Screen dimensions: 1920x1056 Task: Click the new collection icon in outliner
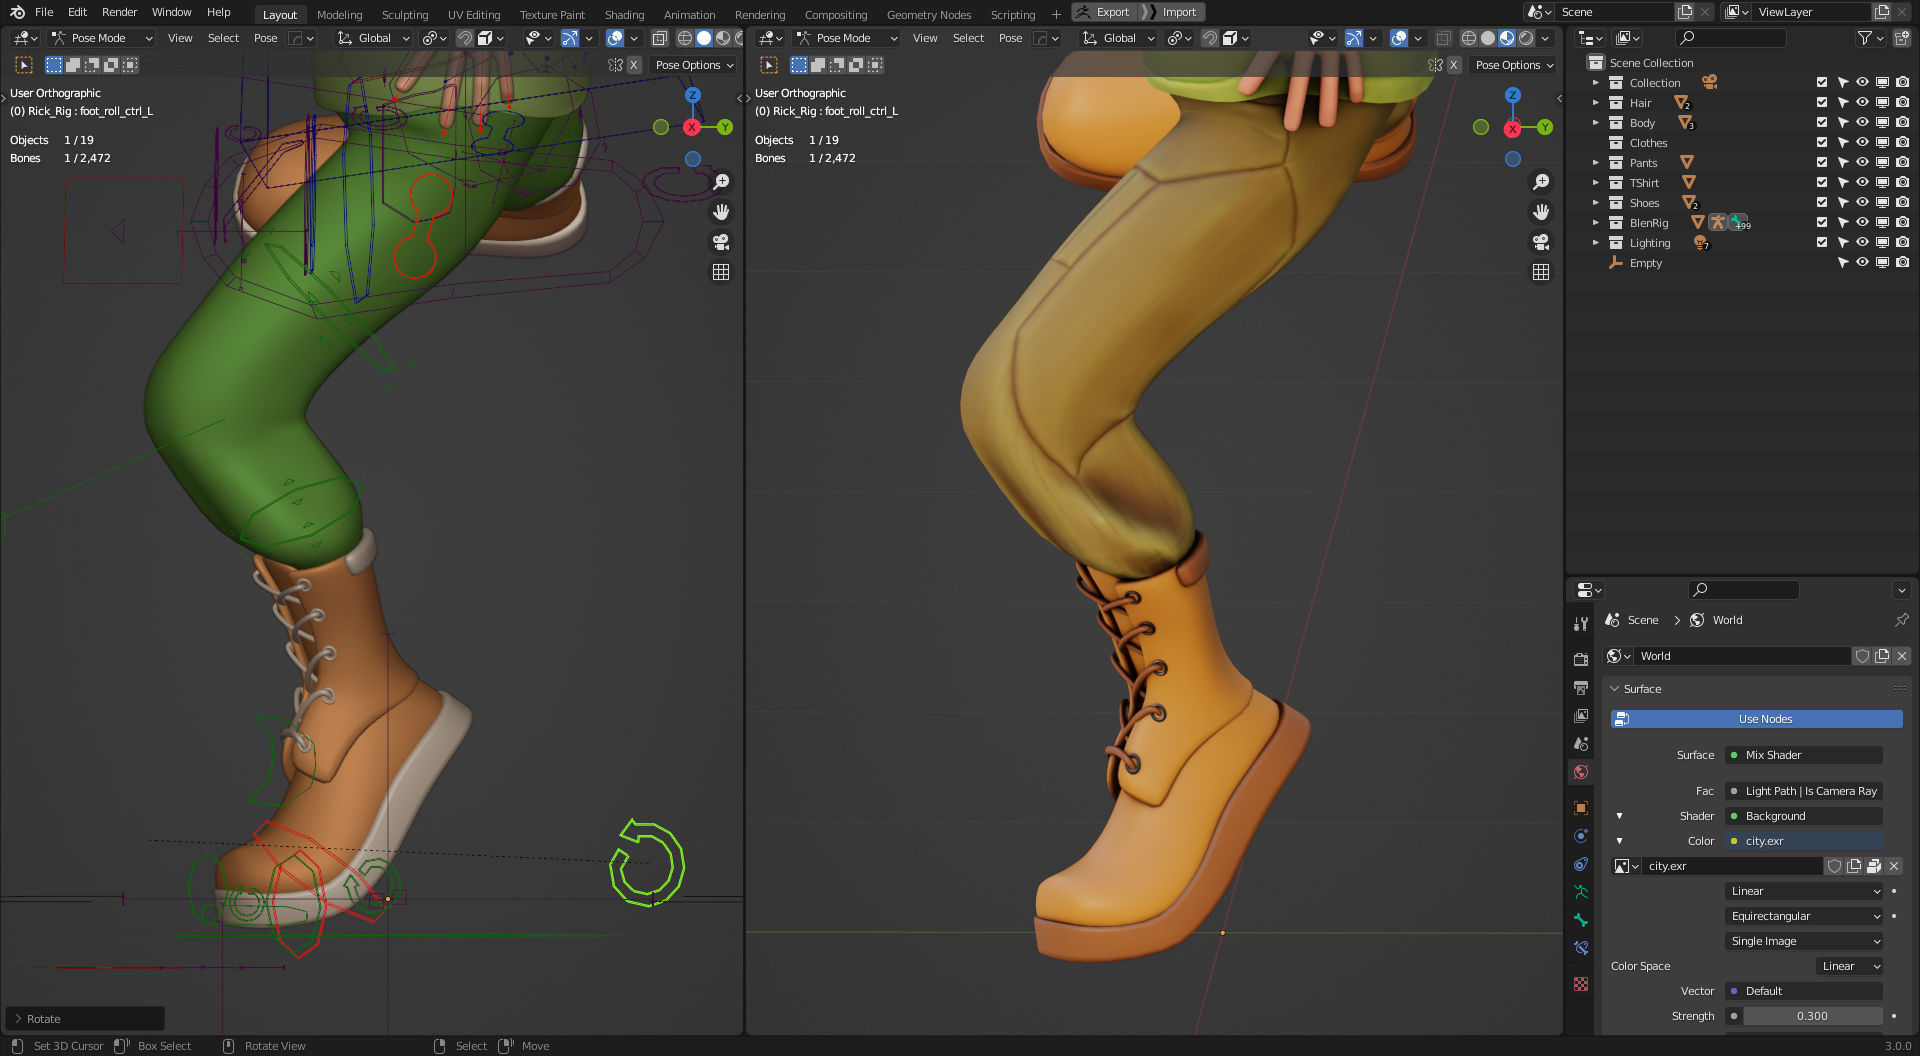1902,38
